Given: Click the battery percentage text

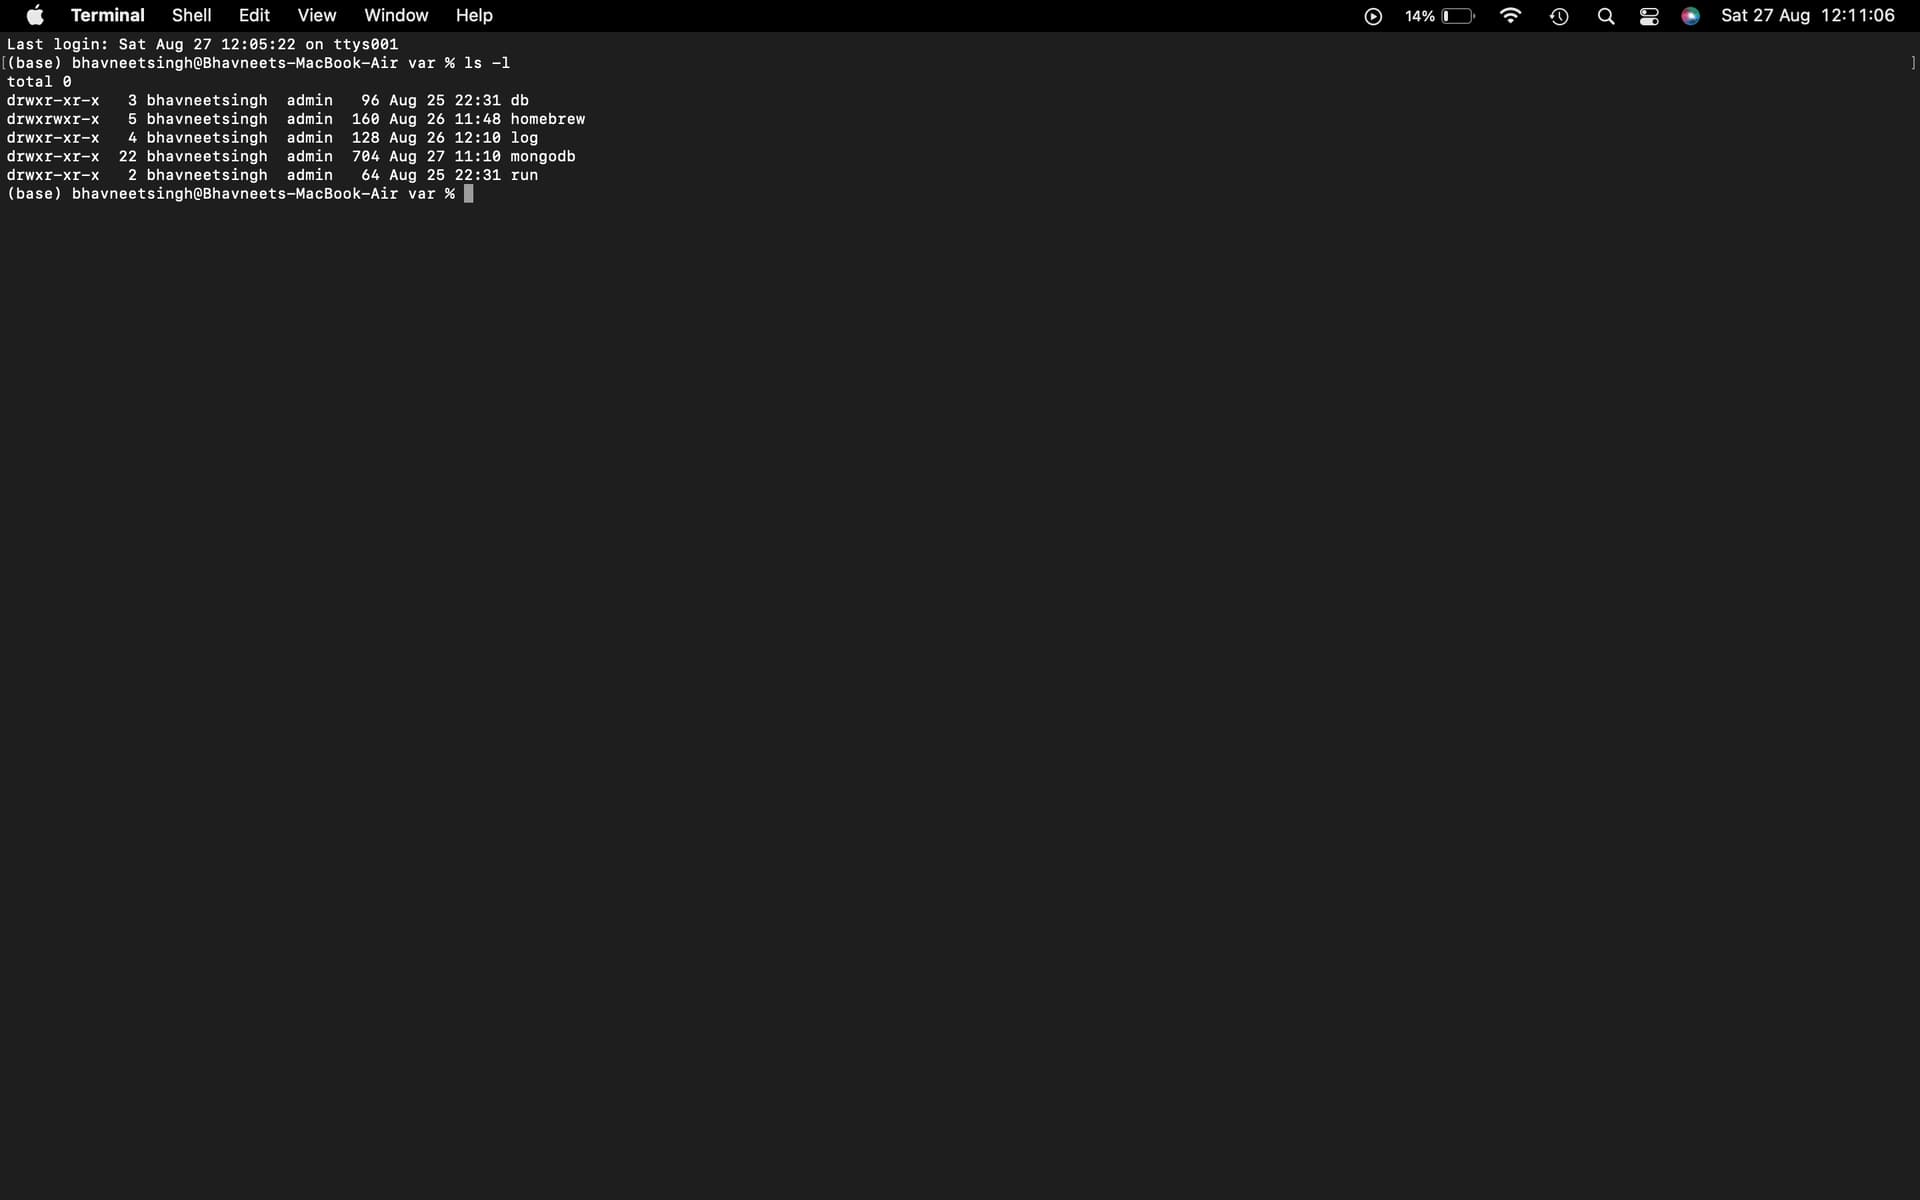Looking at the screenshot, I should (x=1419, y=16).
